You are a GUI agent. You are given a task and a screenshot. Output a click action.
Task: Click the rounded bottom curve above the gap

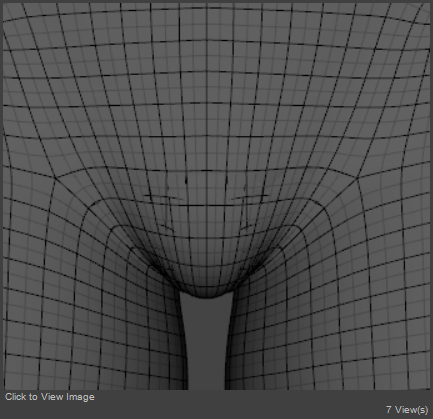coord(206,294)
